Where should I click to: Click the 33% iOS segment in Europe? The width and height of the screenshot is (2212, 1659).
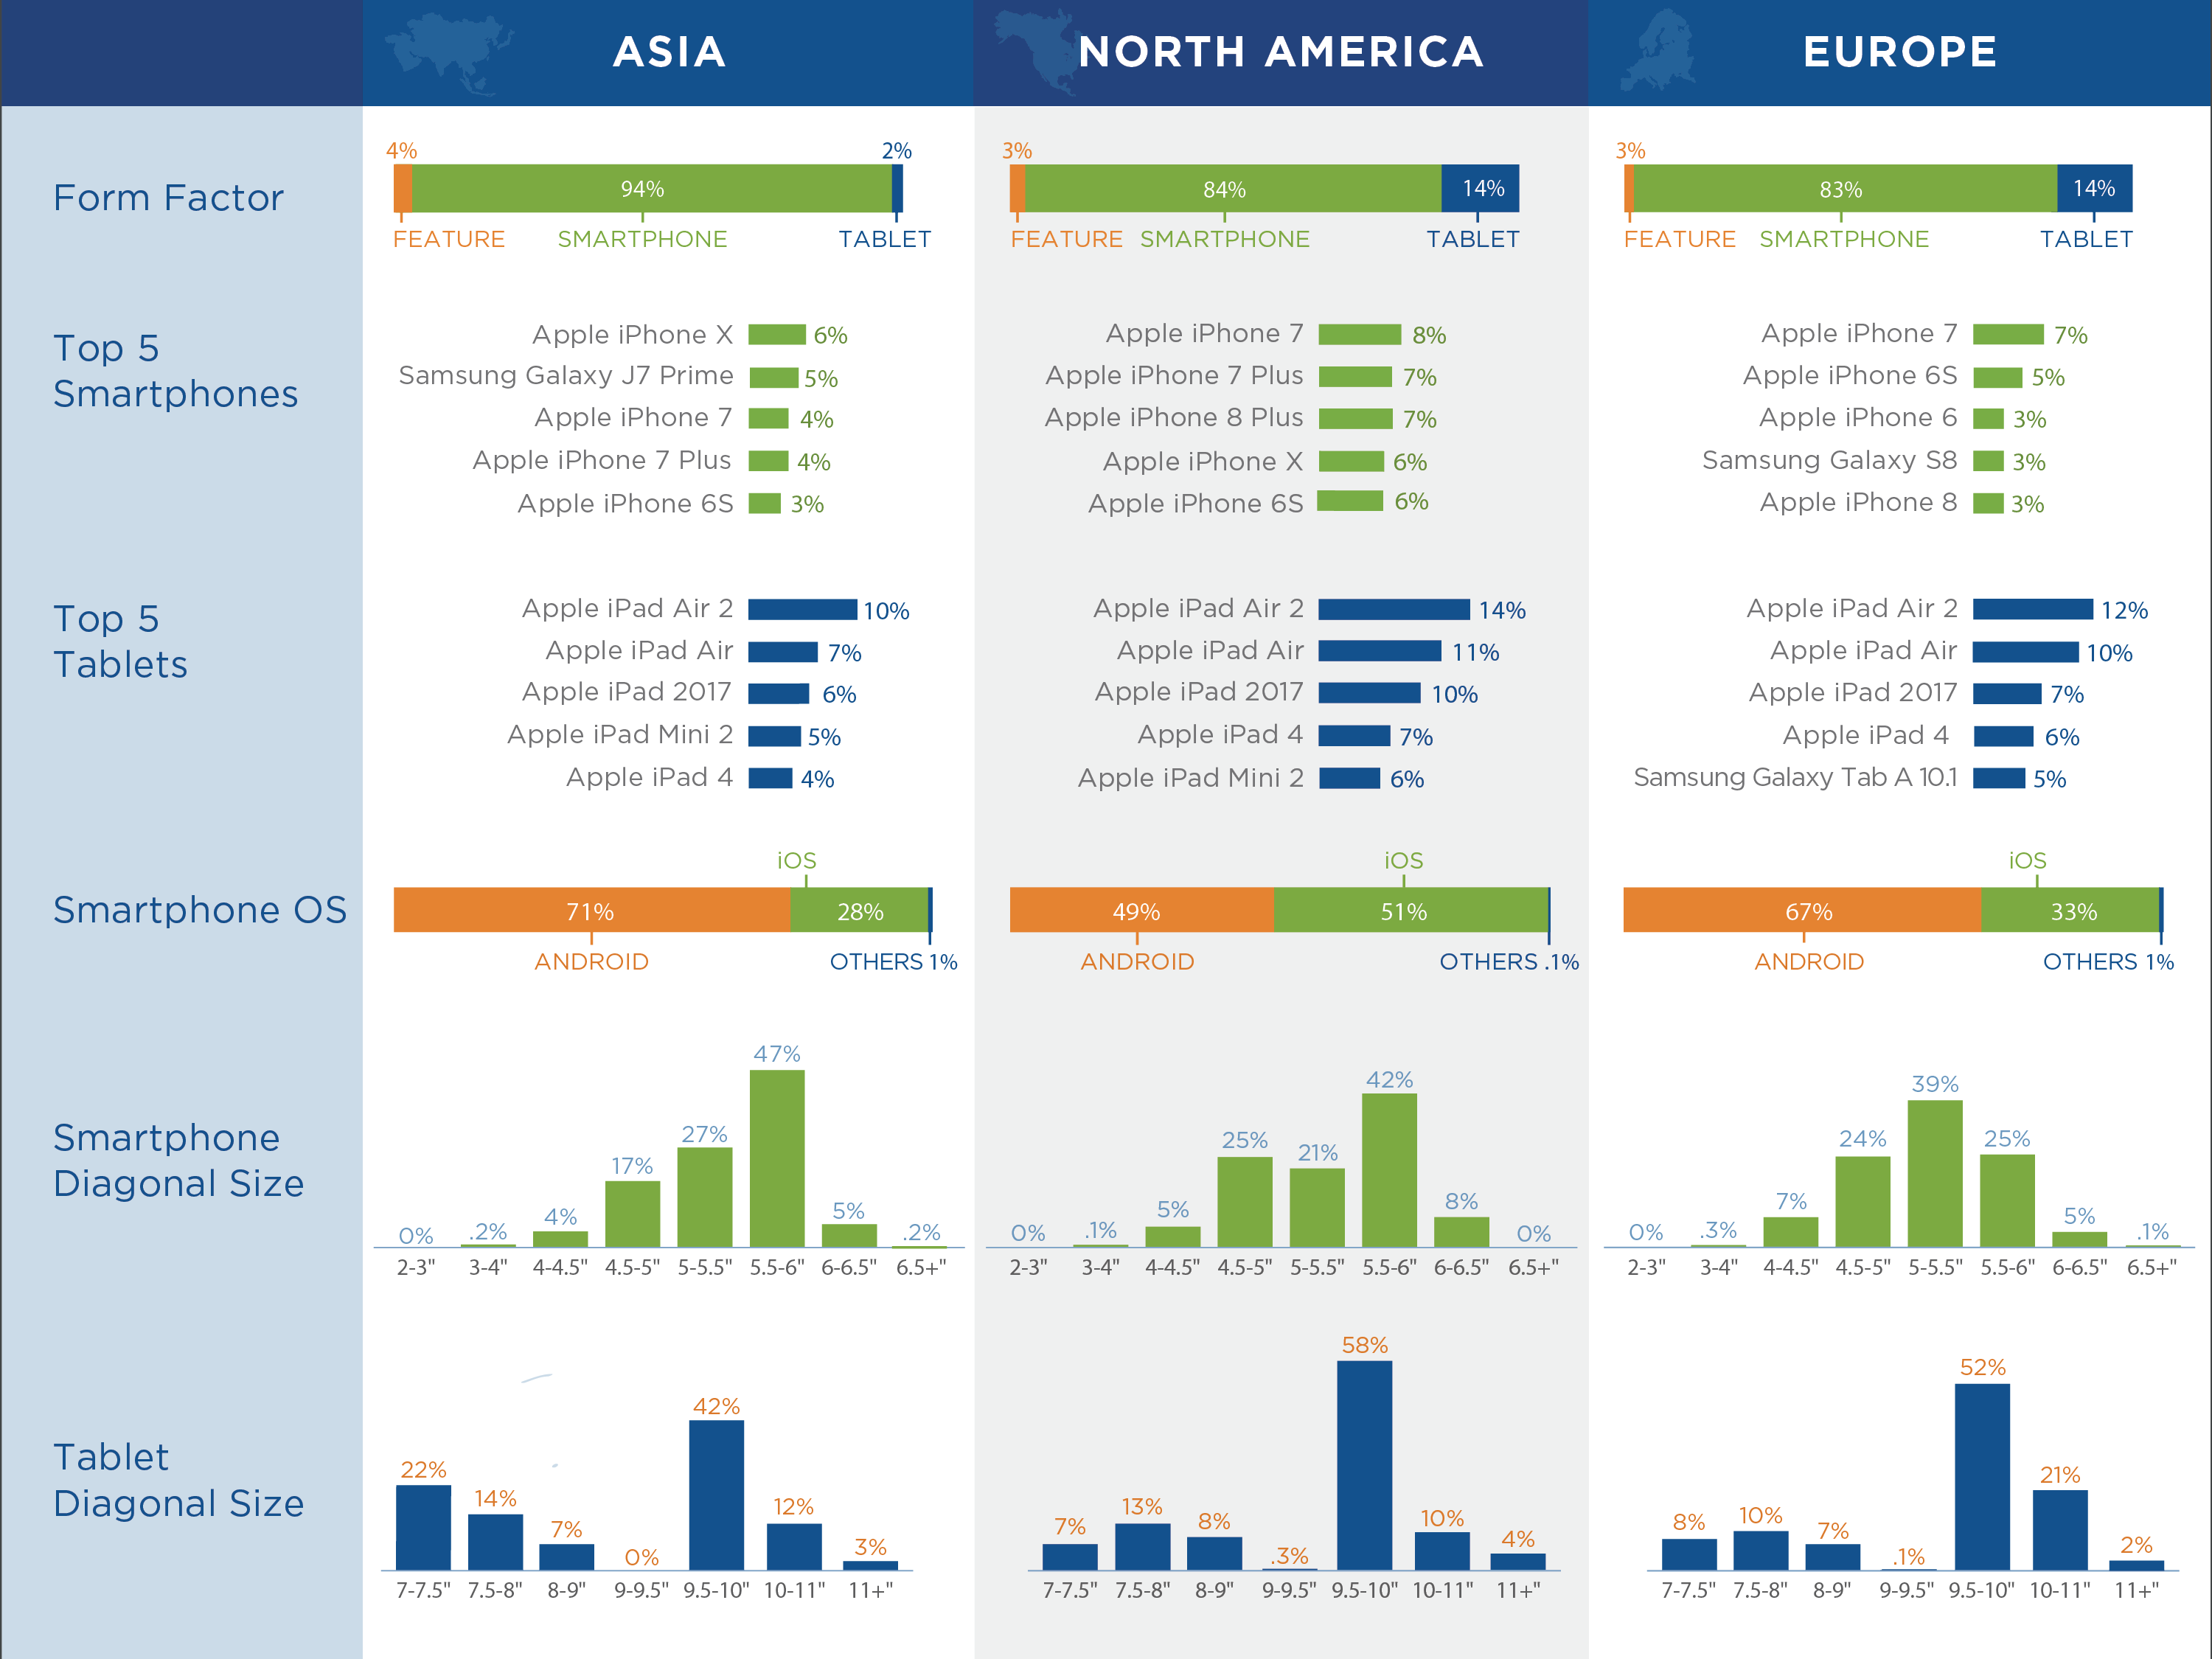[x=2070, y=910]
